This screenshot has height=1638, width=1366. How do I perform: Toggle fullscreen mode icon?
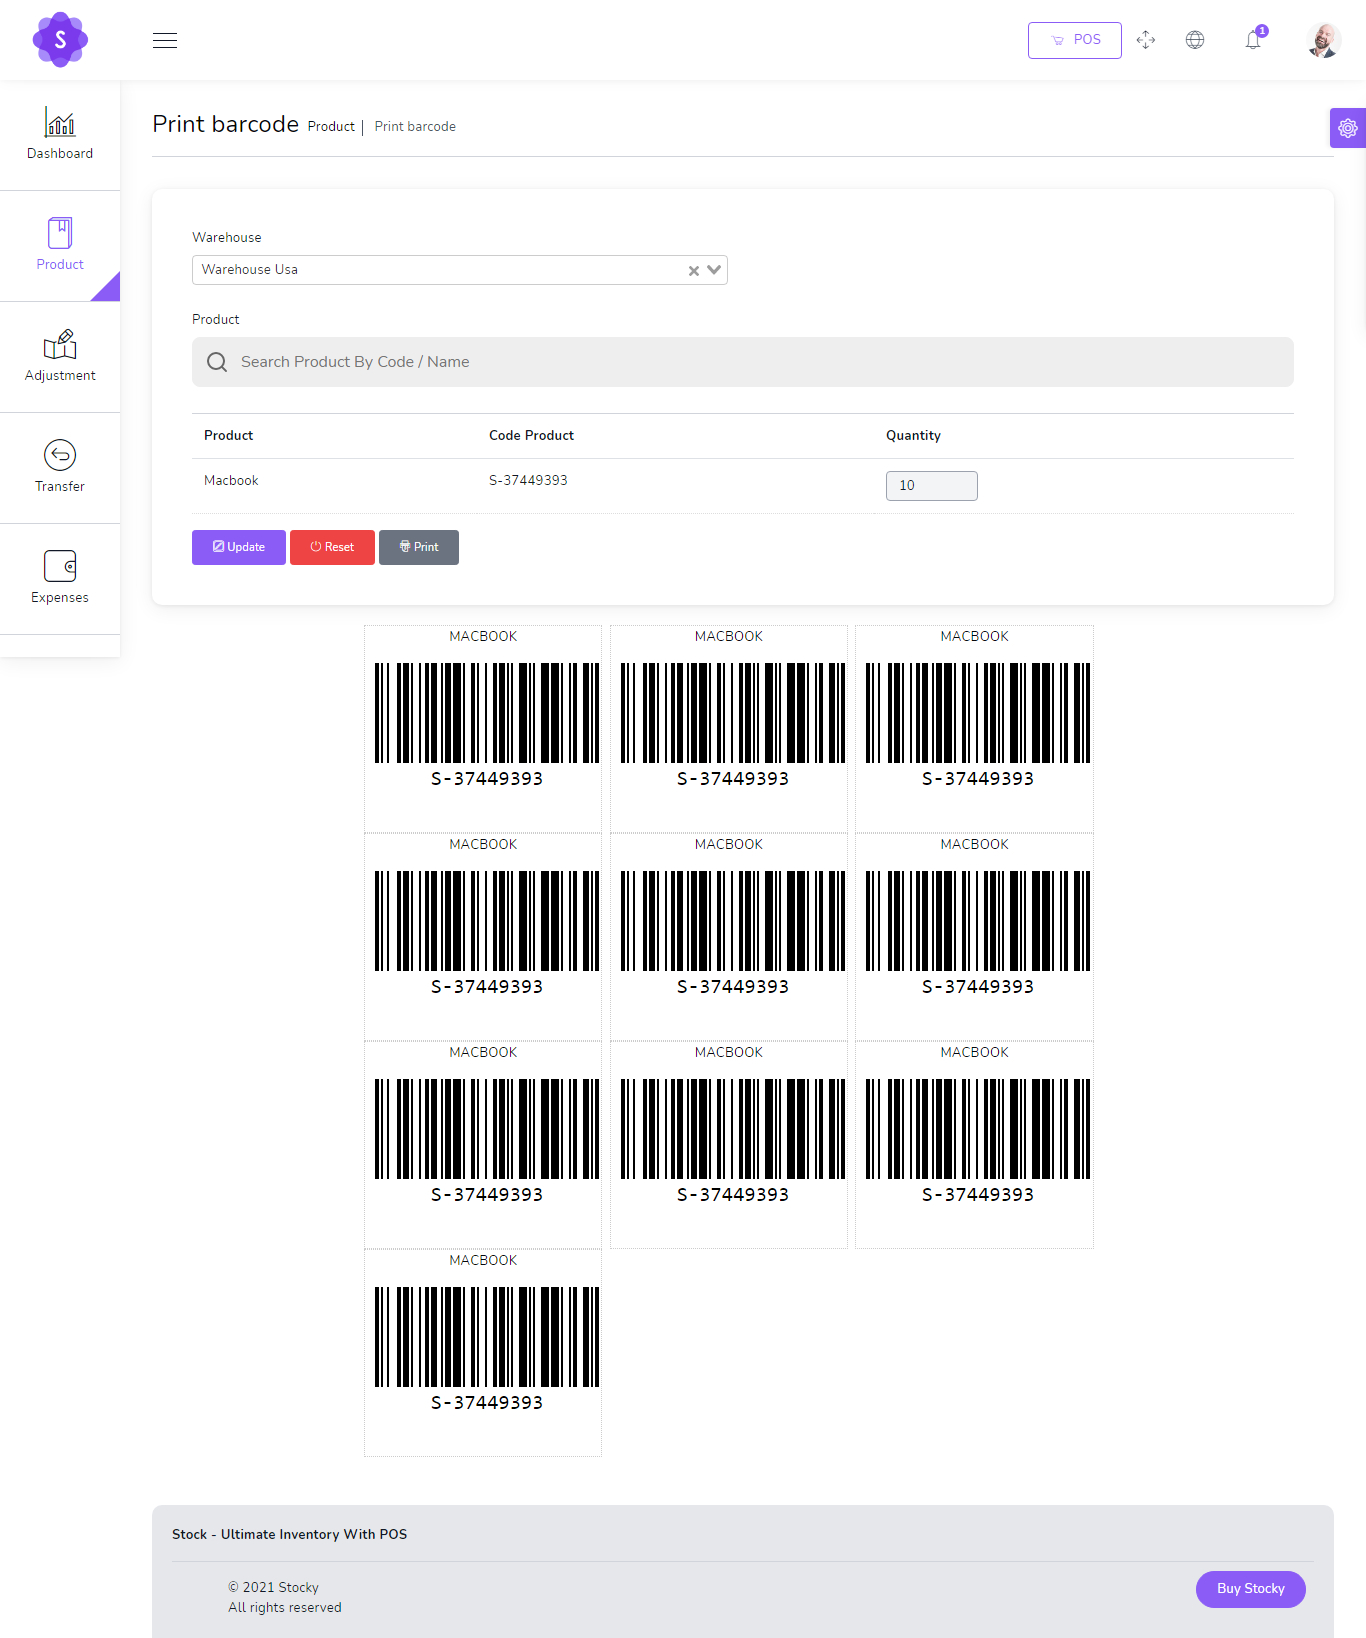click(x=1146, y=40)
